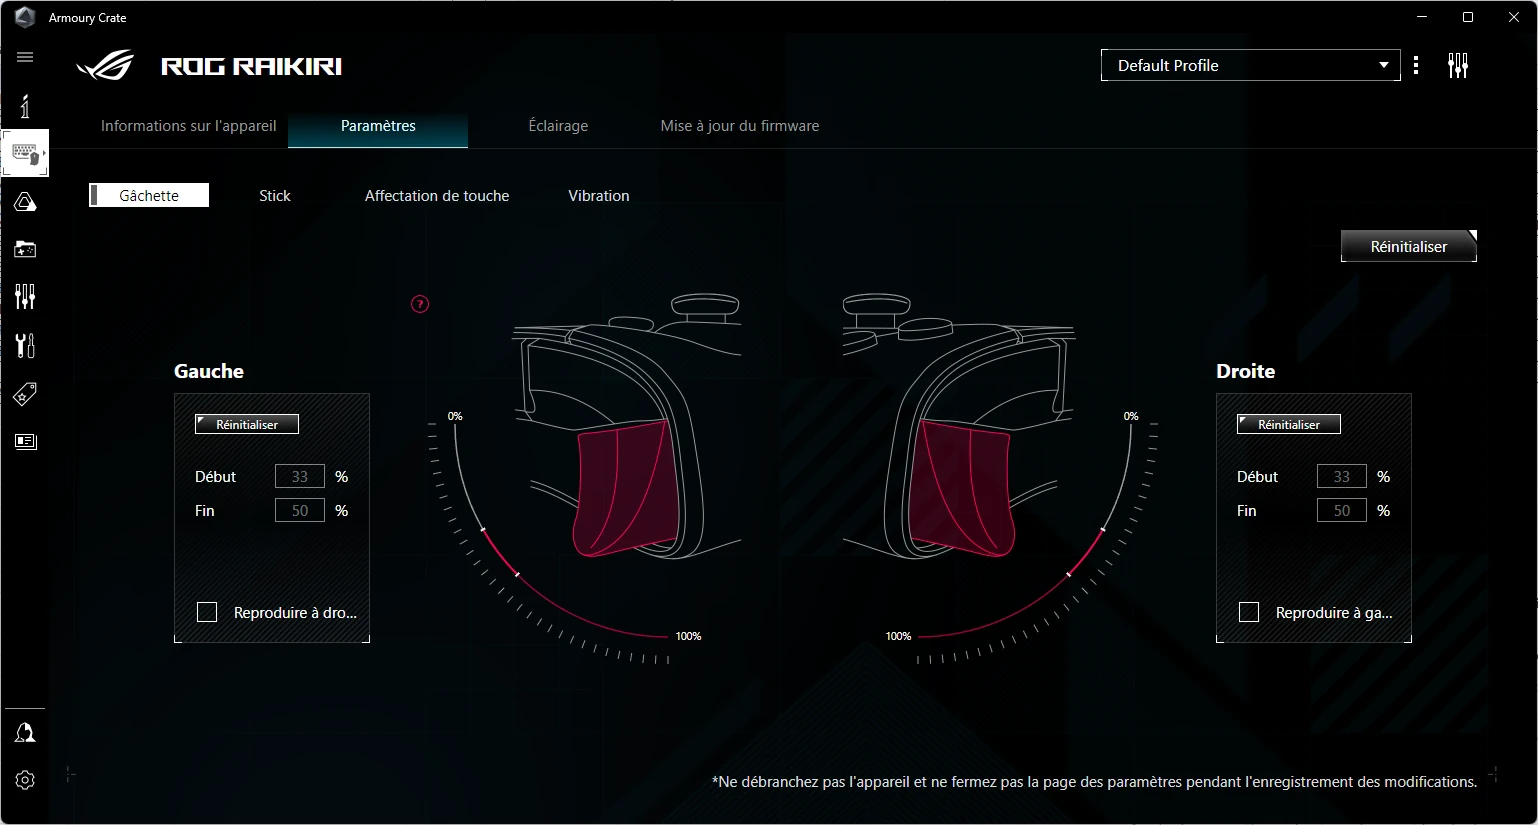Open the Home info icon in sidebar

25,106
